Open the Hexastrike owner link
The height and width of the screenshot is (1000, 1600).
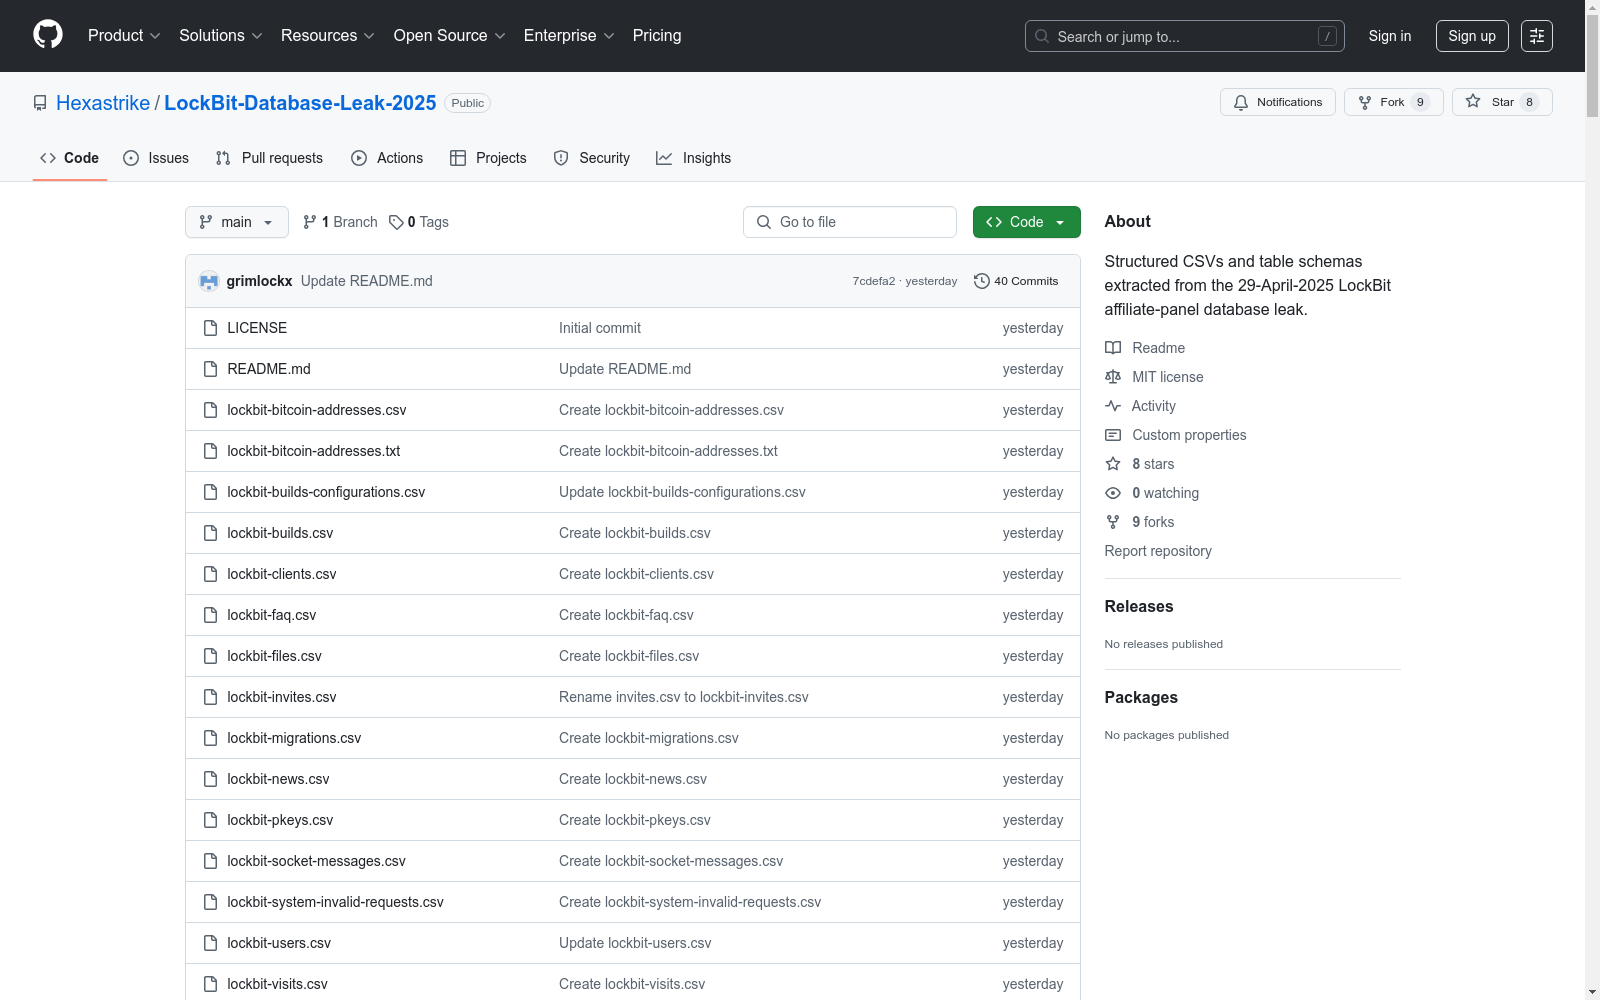103,103
